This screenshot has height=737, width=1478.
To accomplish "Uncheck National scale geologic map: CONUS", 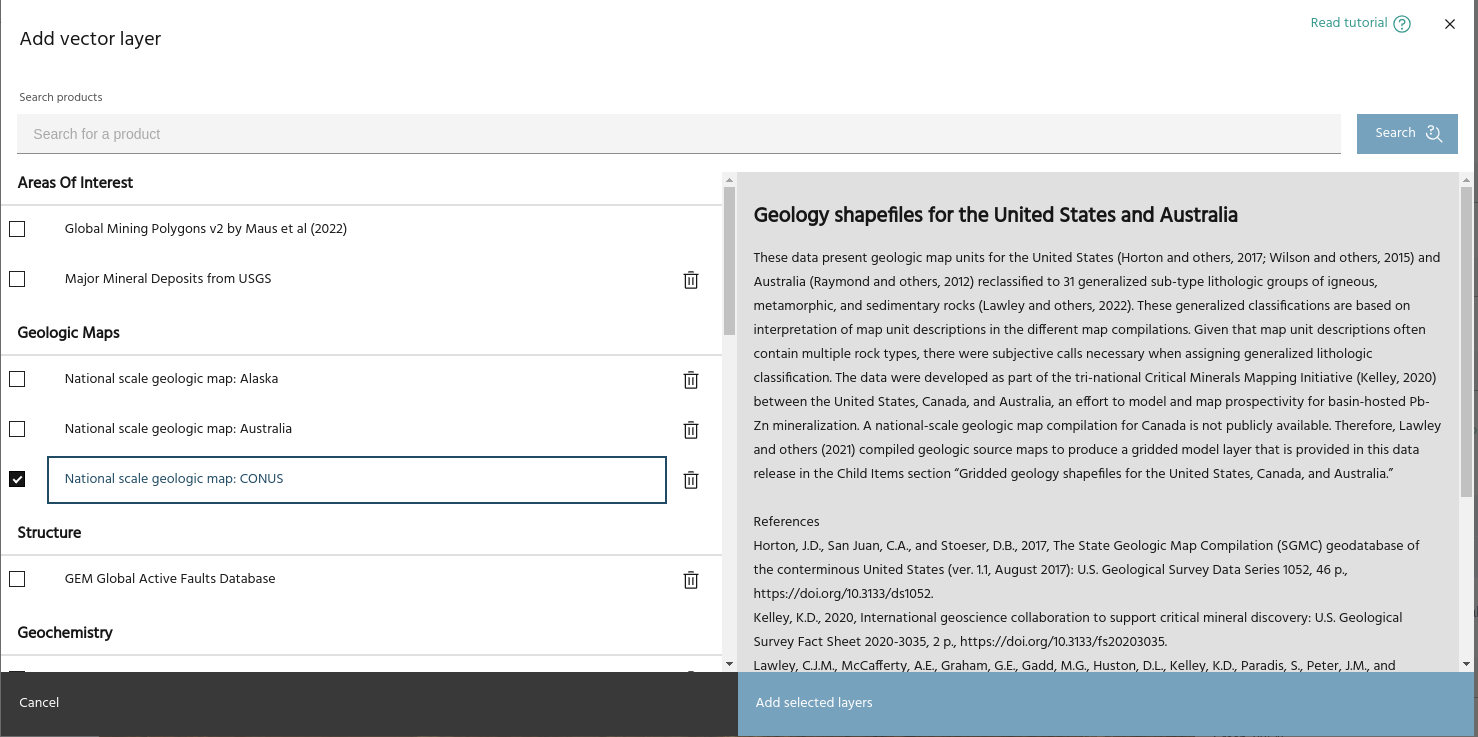I will [x=17, y=479].
